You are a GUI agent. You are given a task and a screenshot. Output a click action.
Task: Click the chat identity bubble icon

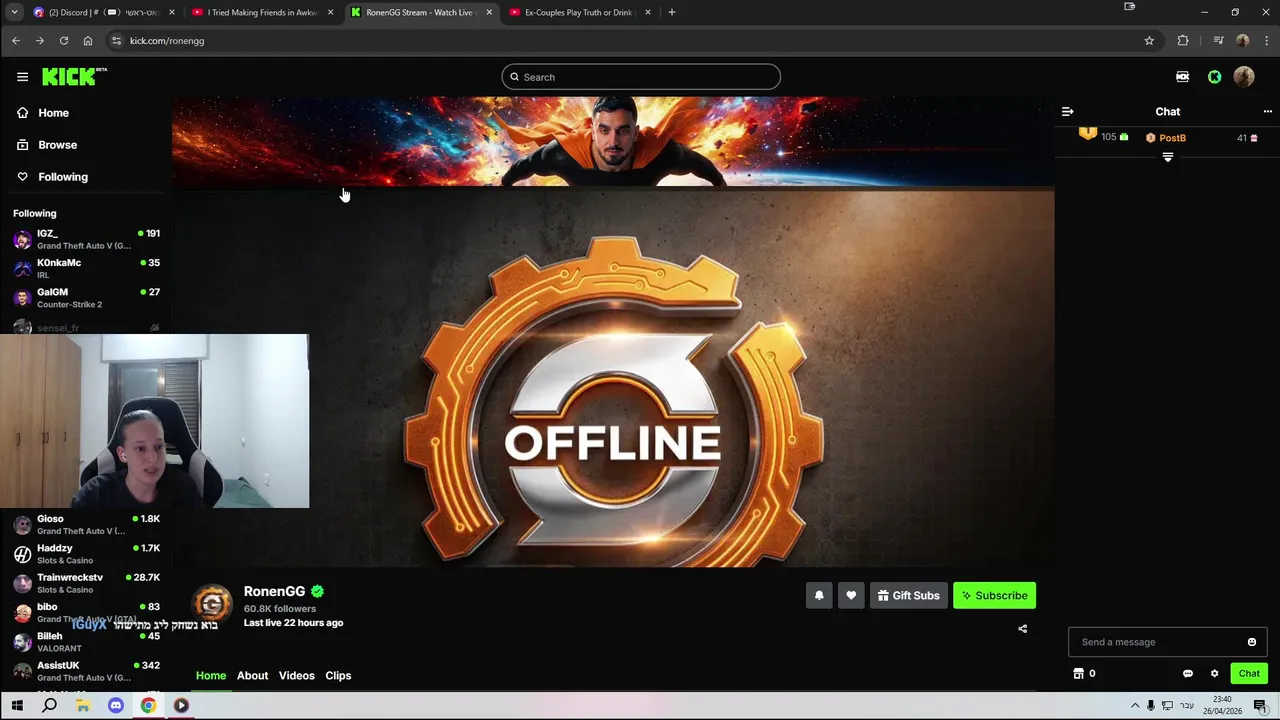[1187, 674]
